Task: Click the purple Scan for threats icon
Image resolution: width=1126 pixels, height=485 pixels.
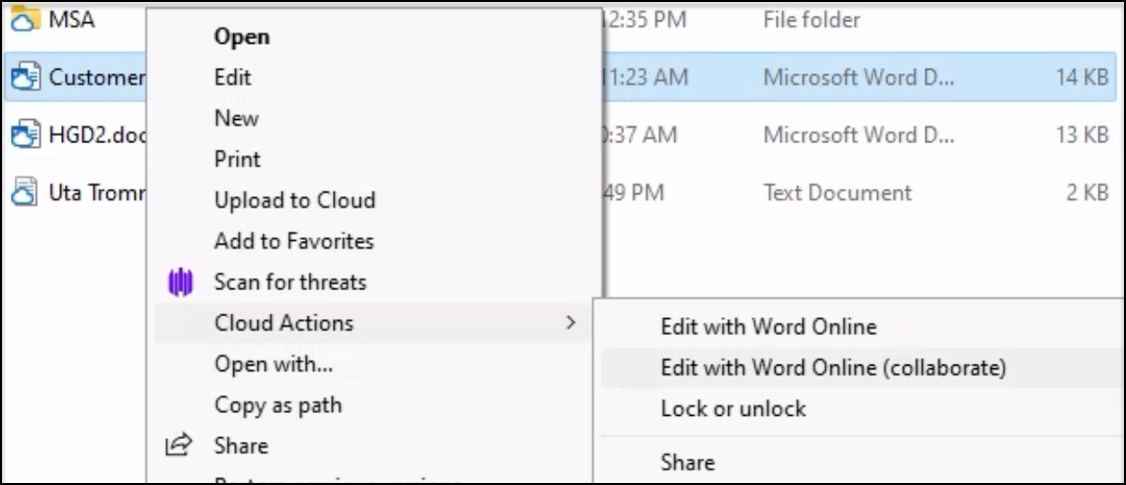Action: [x=180, y=282]
